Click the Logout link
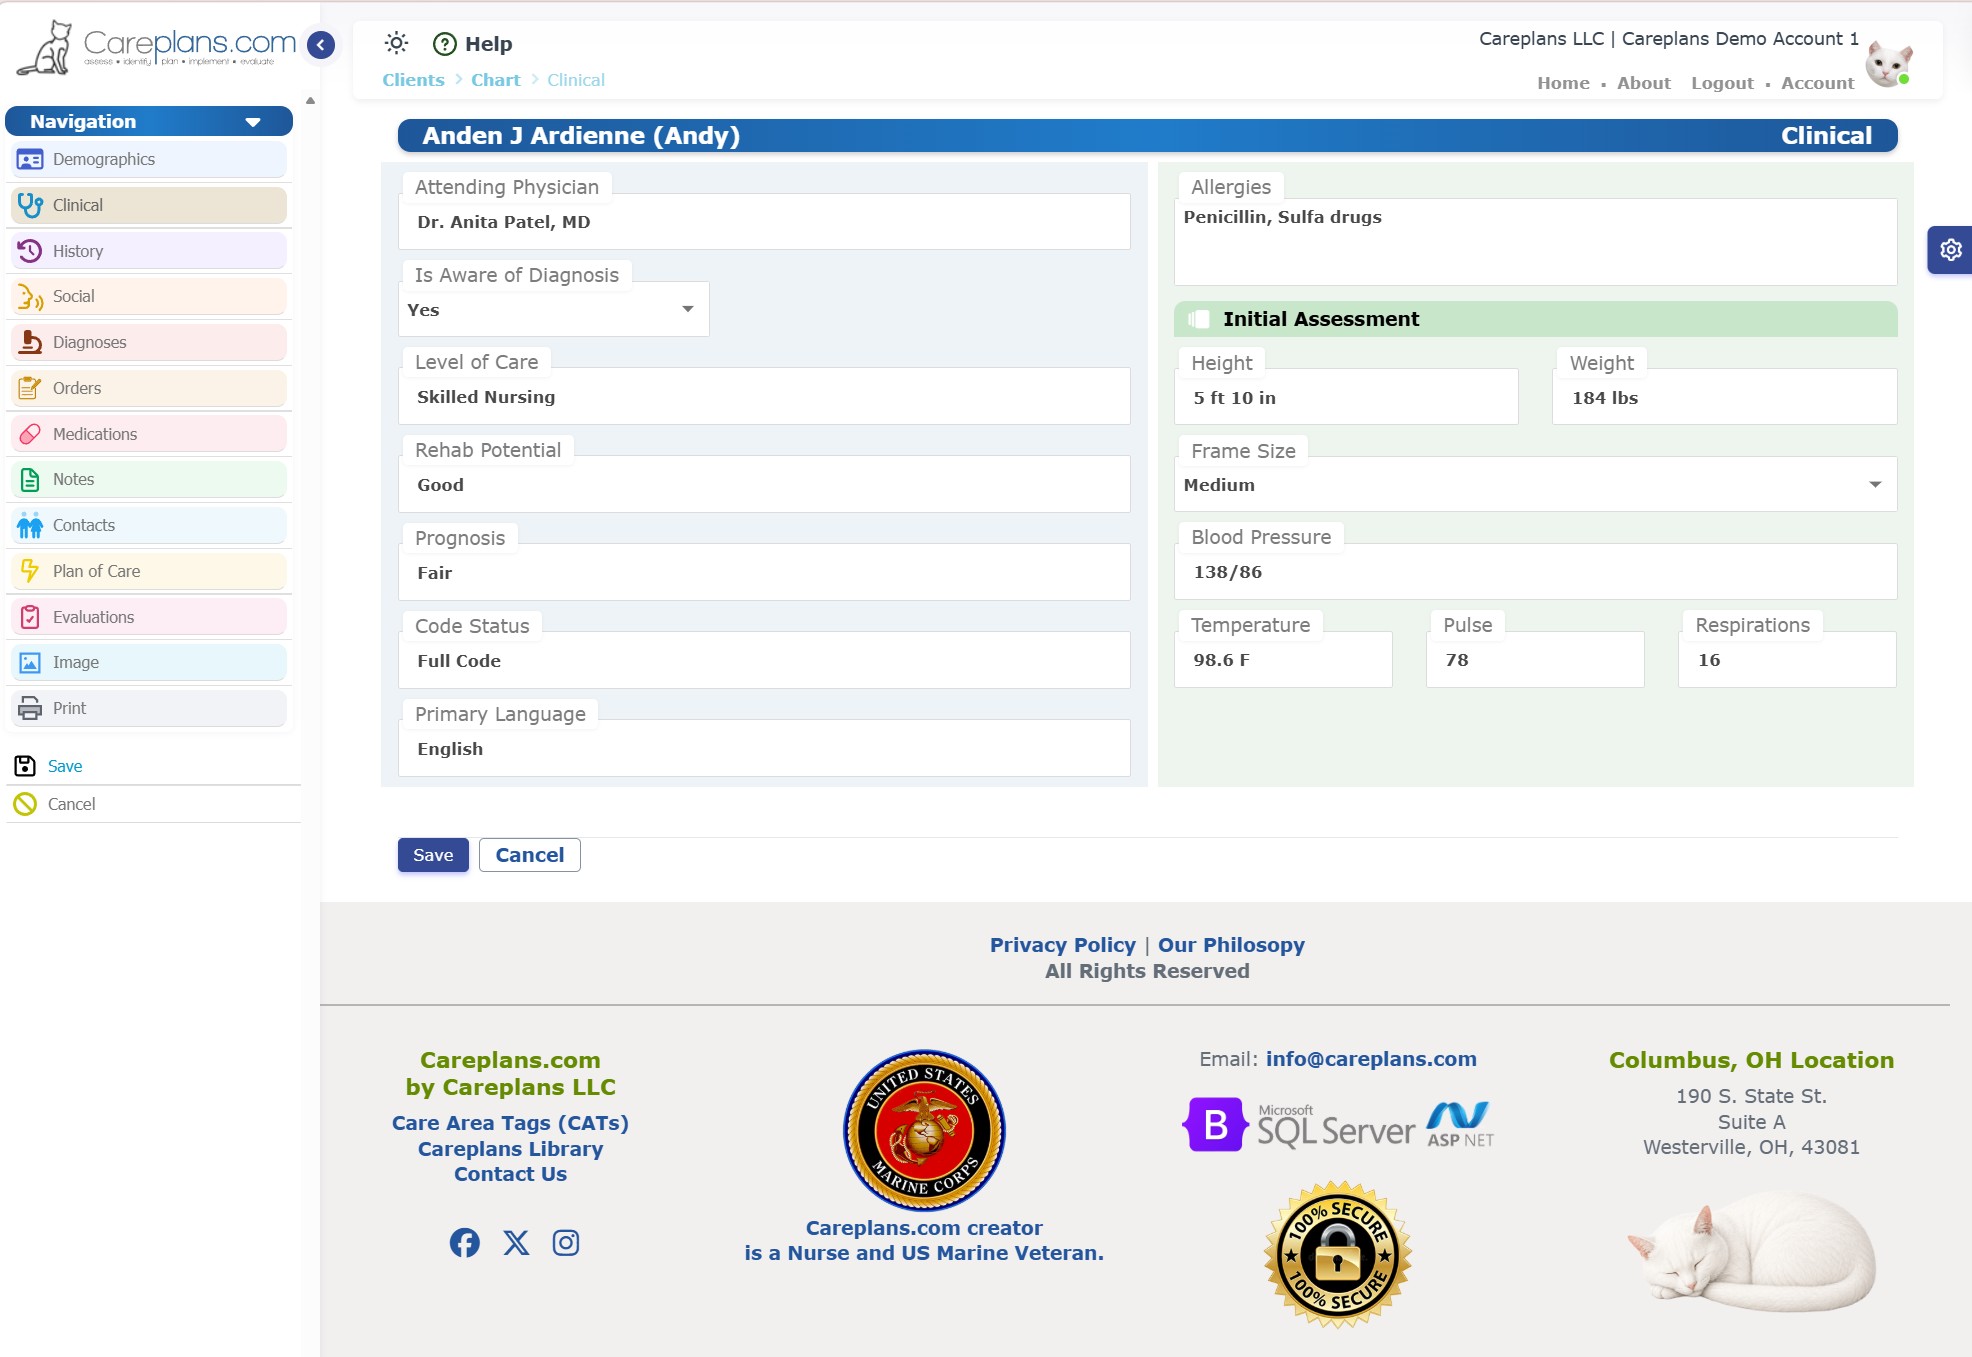 click(x=1722, y=83)
